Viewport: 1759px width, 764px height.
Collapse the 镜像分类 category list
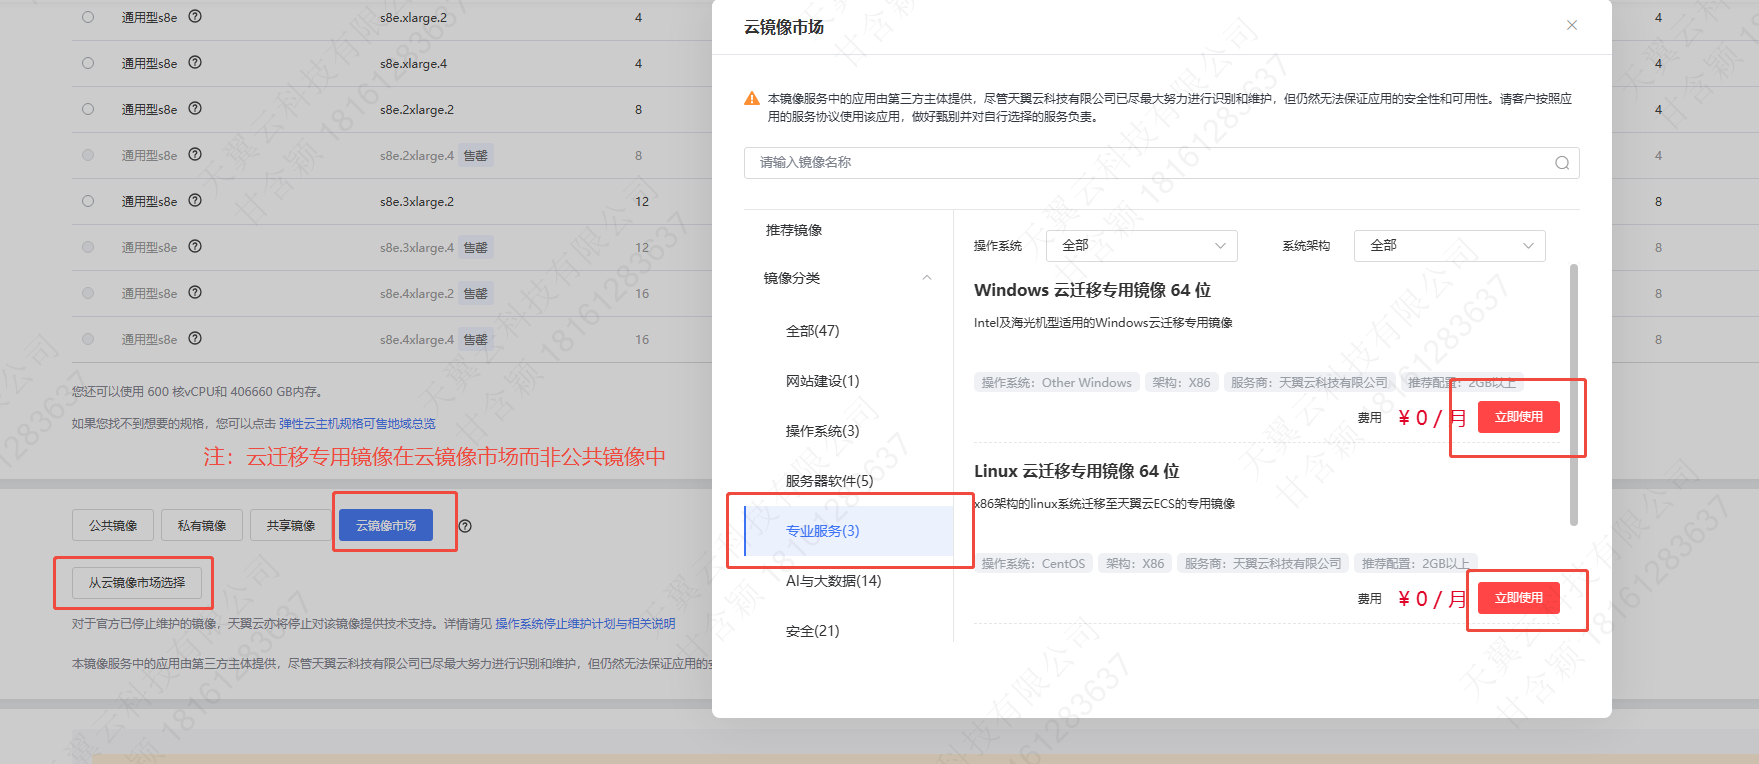927,278
